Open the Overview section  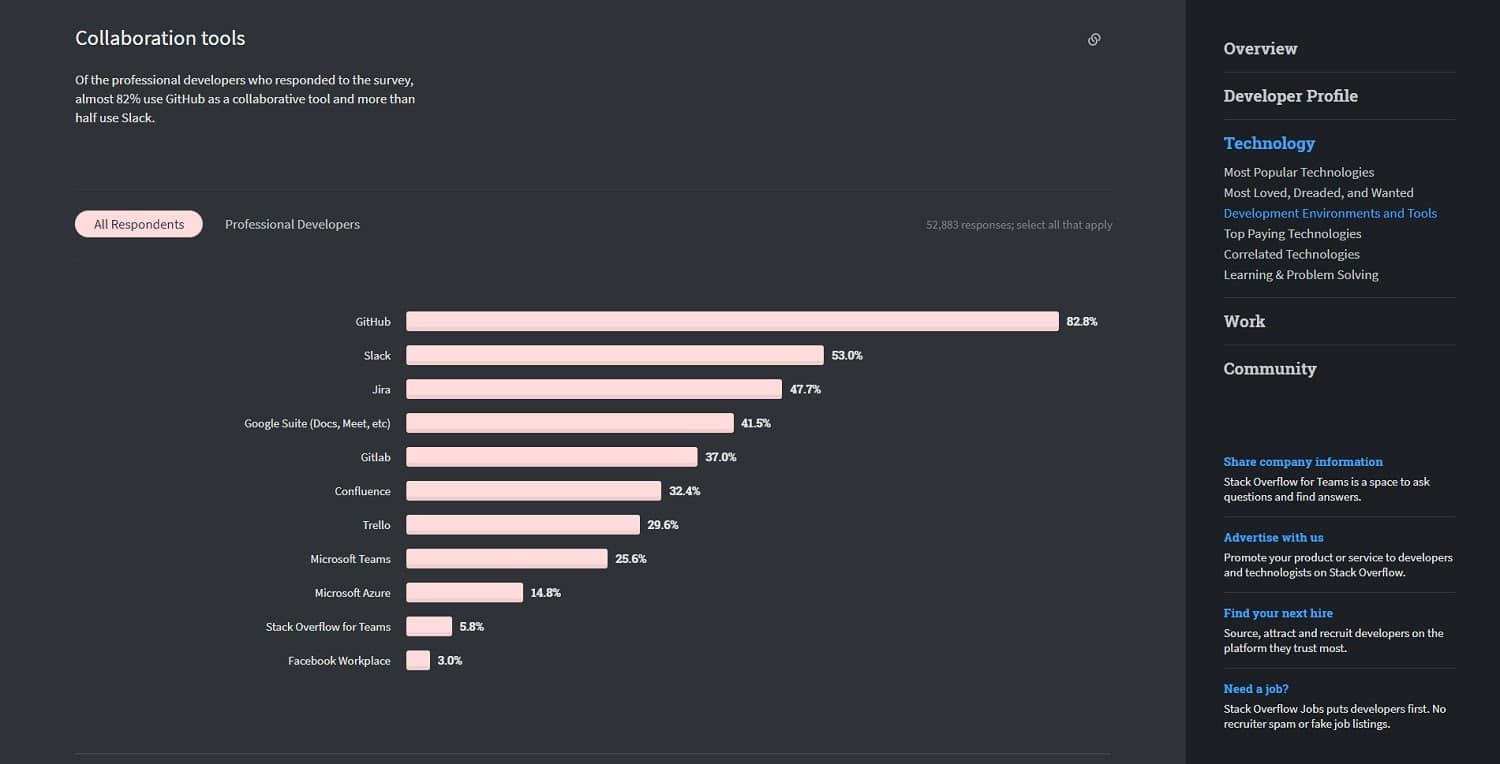[1260, 48]
